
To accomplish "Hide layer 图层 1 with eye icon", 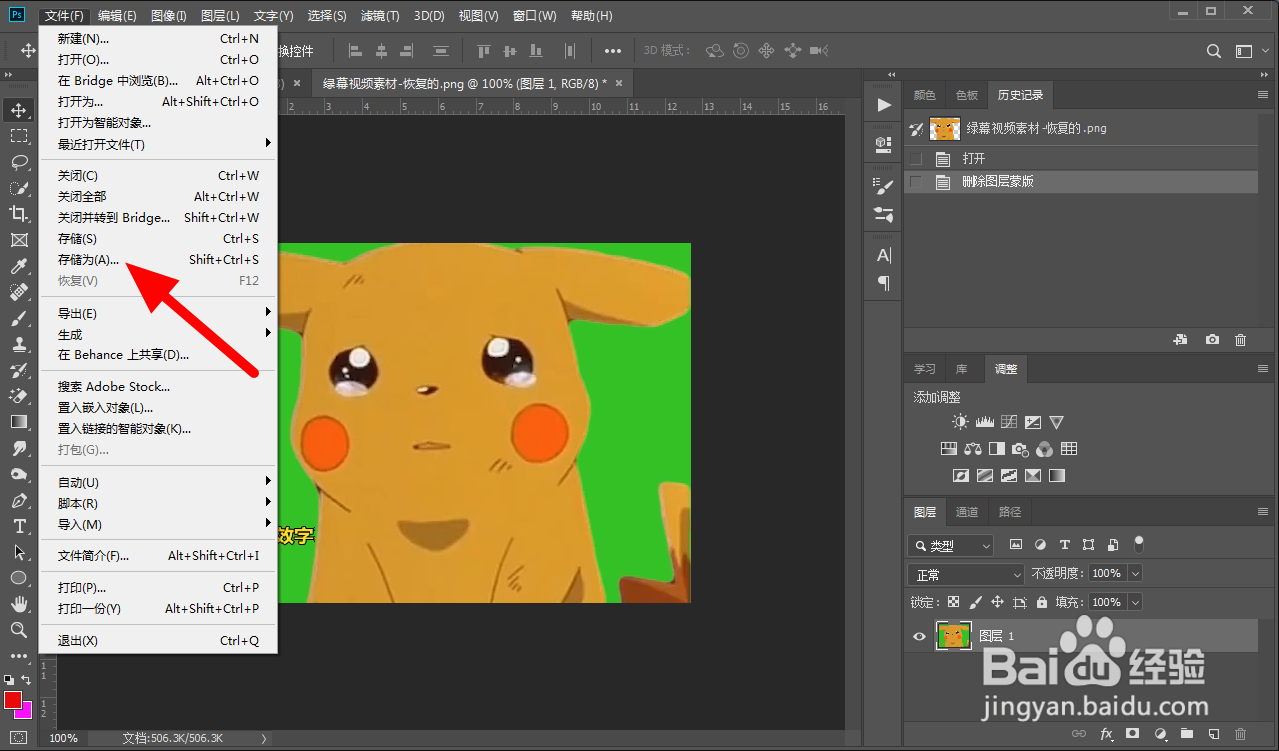I will (x=919, y=636).
